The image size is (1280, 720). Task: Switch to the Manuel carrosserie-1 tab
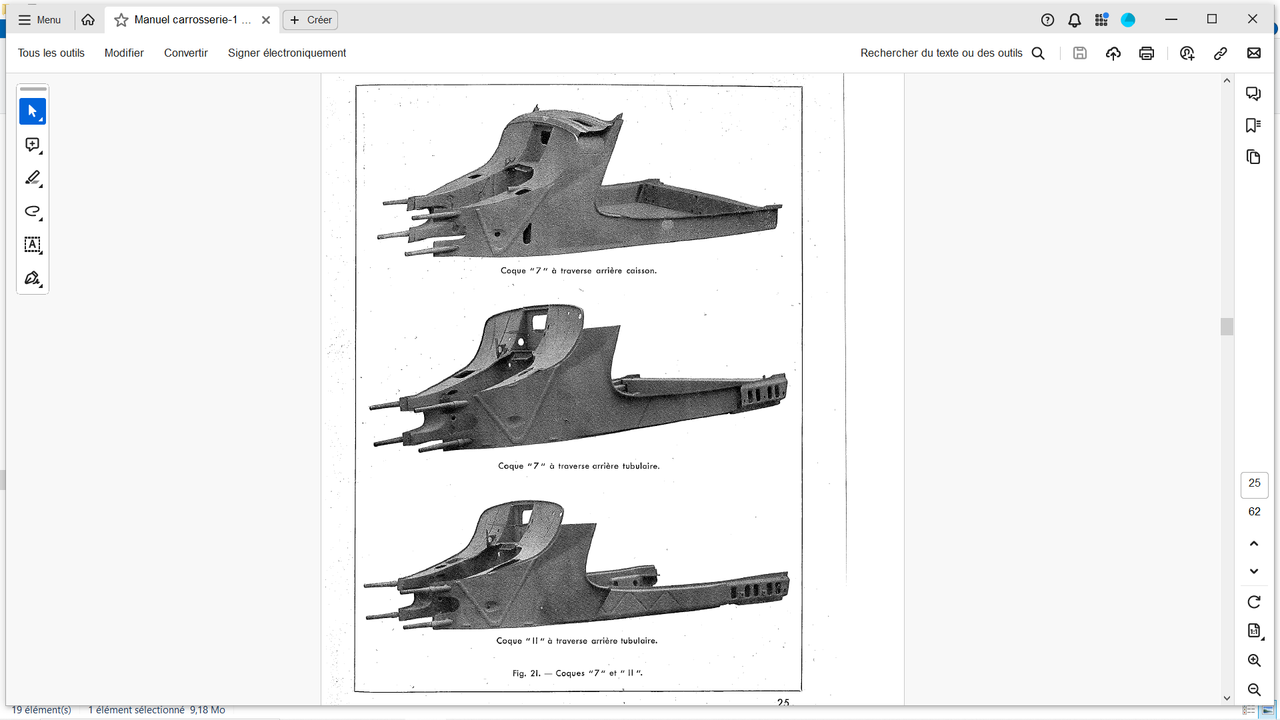pos(192,20)
